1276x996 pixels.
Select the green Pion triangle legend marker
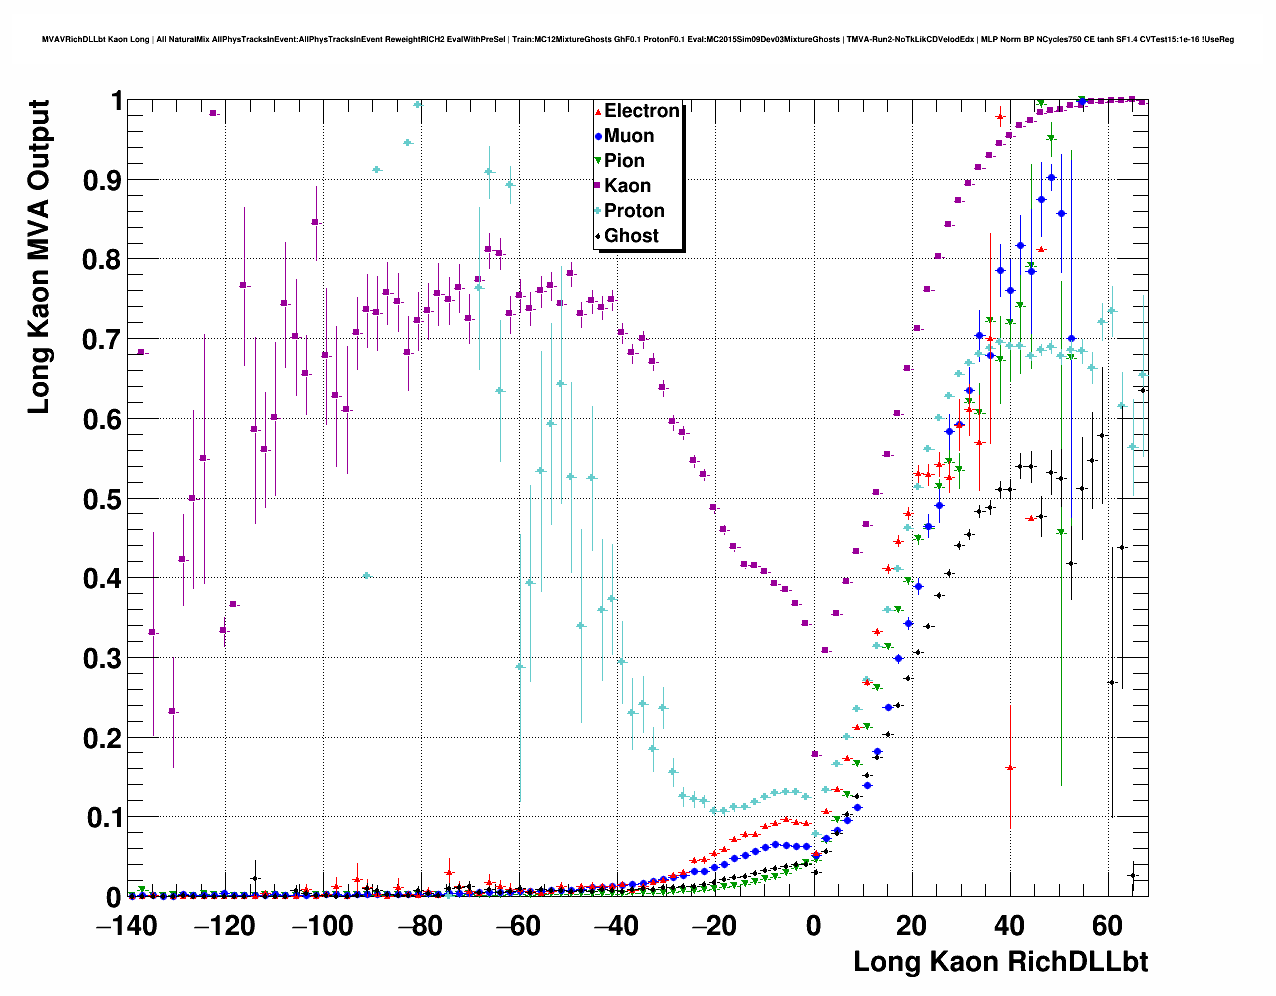pos(598,161)
